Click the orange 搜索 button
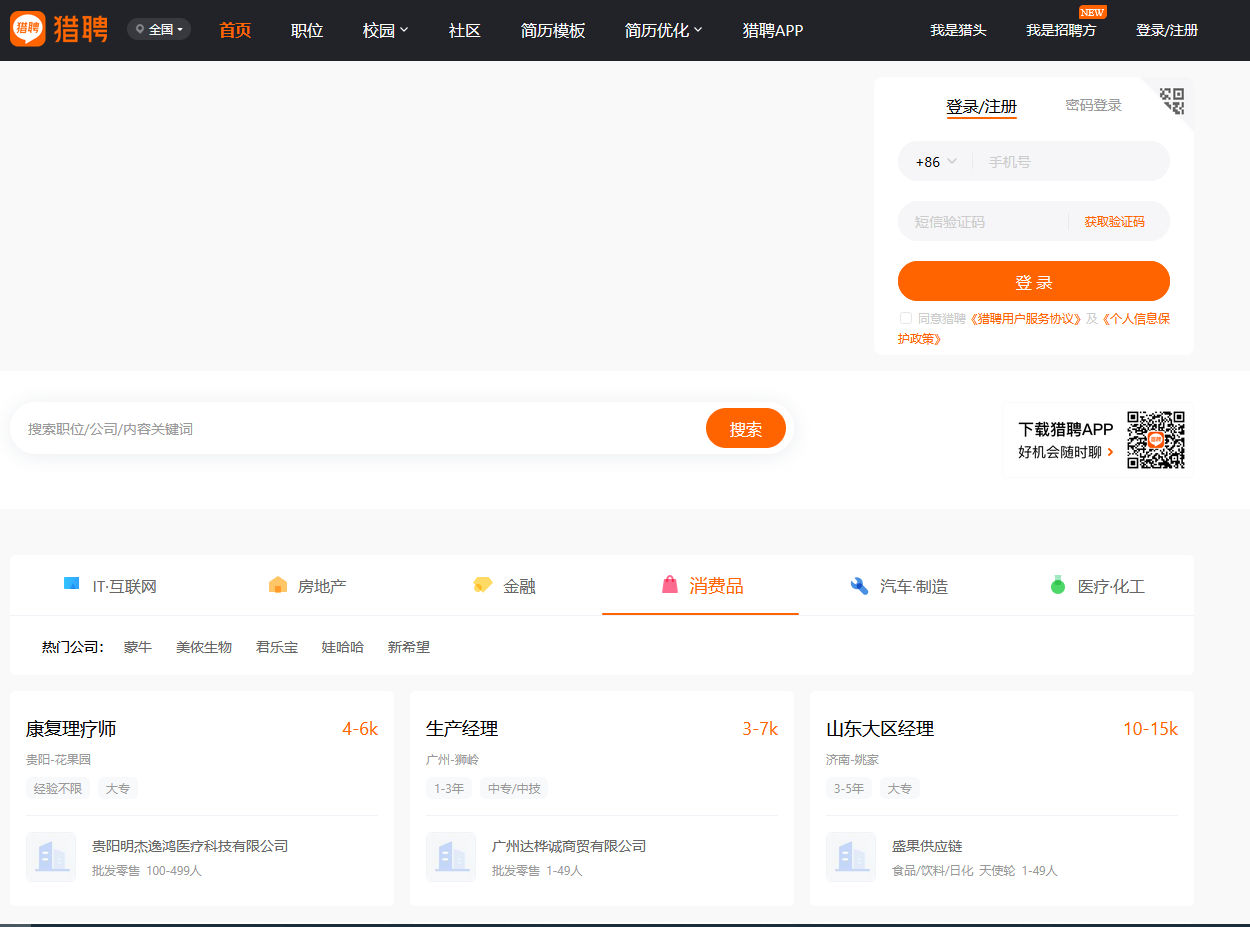 (x=745, y=429)
